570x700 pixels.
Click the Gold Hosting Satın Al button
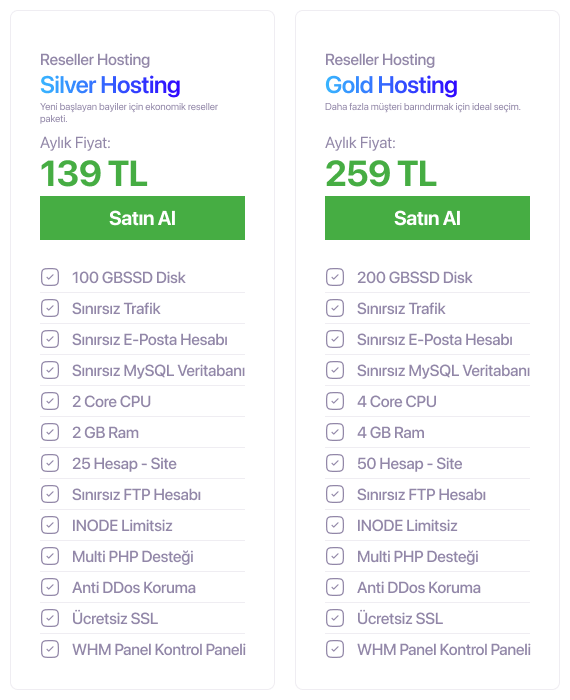pos(427,218)
